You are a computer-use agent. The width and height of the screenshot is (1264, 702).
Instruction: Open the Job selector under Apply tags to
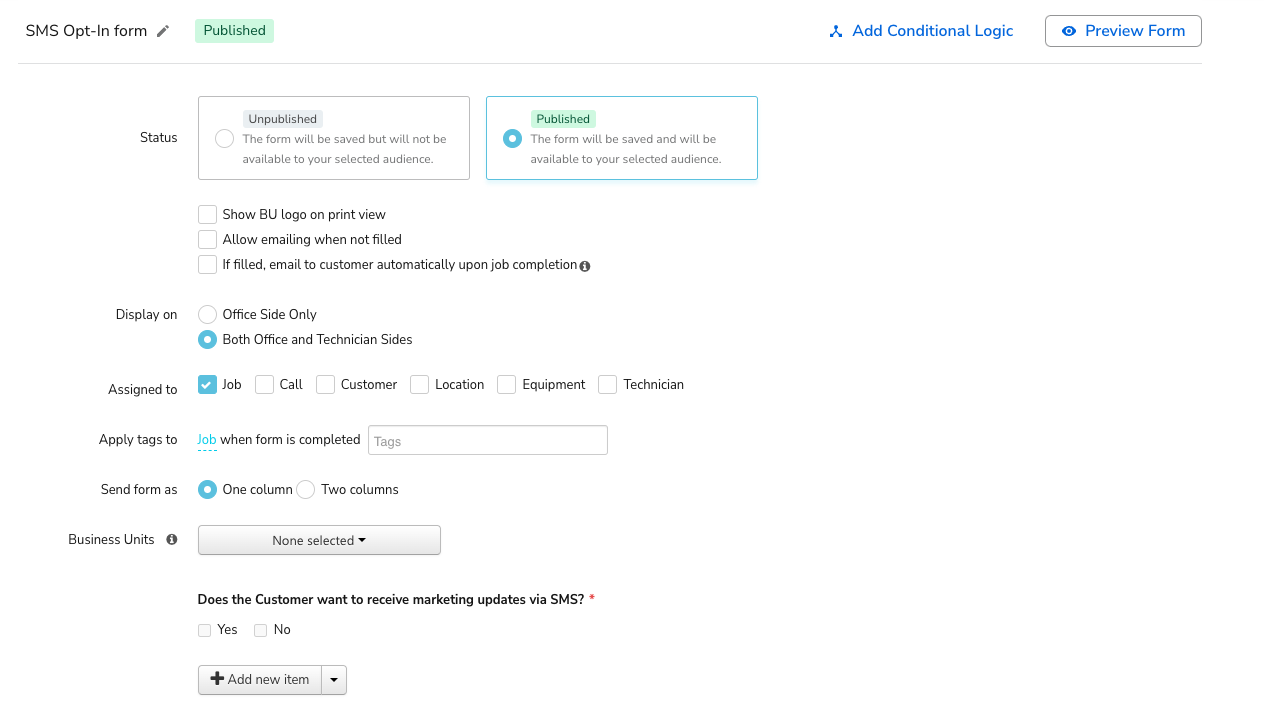pos(207,439)
